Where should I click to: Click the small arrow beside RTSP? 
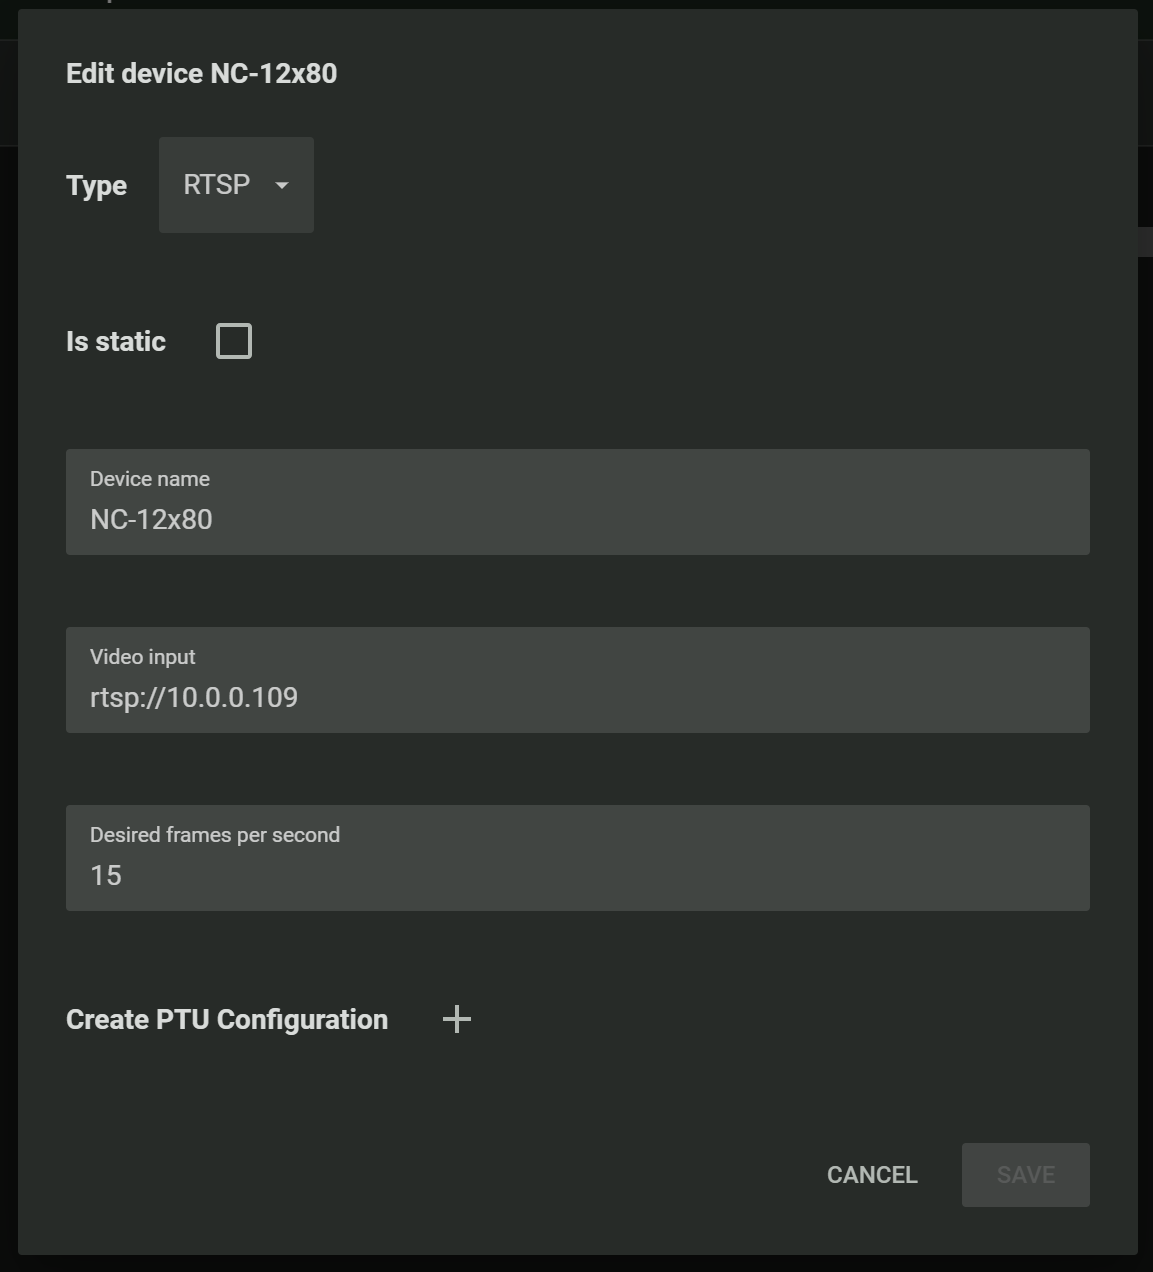pos(282,185)
